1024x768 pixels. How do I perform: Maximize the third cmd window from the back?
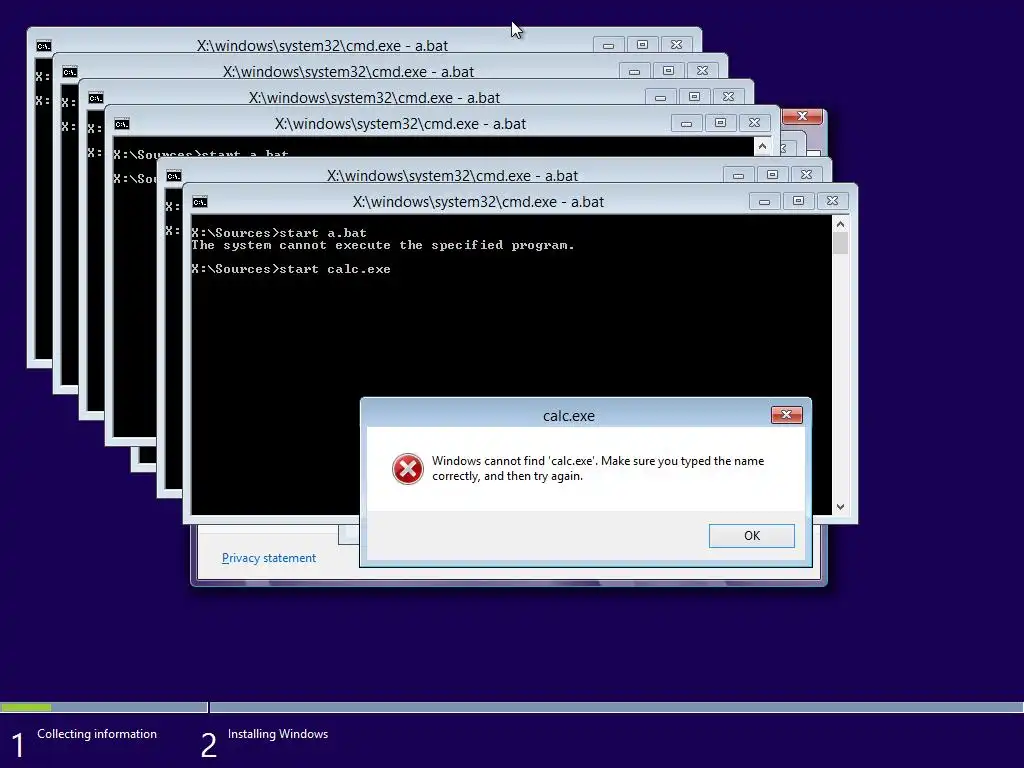(x=694, y=97)
